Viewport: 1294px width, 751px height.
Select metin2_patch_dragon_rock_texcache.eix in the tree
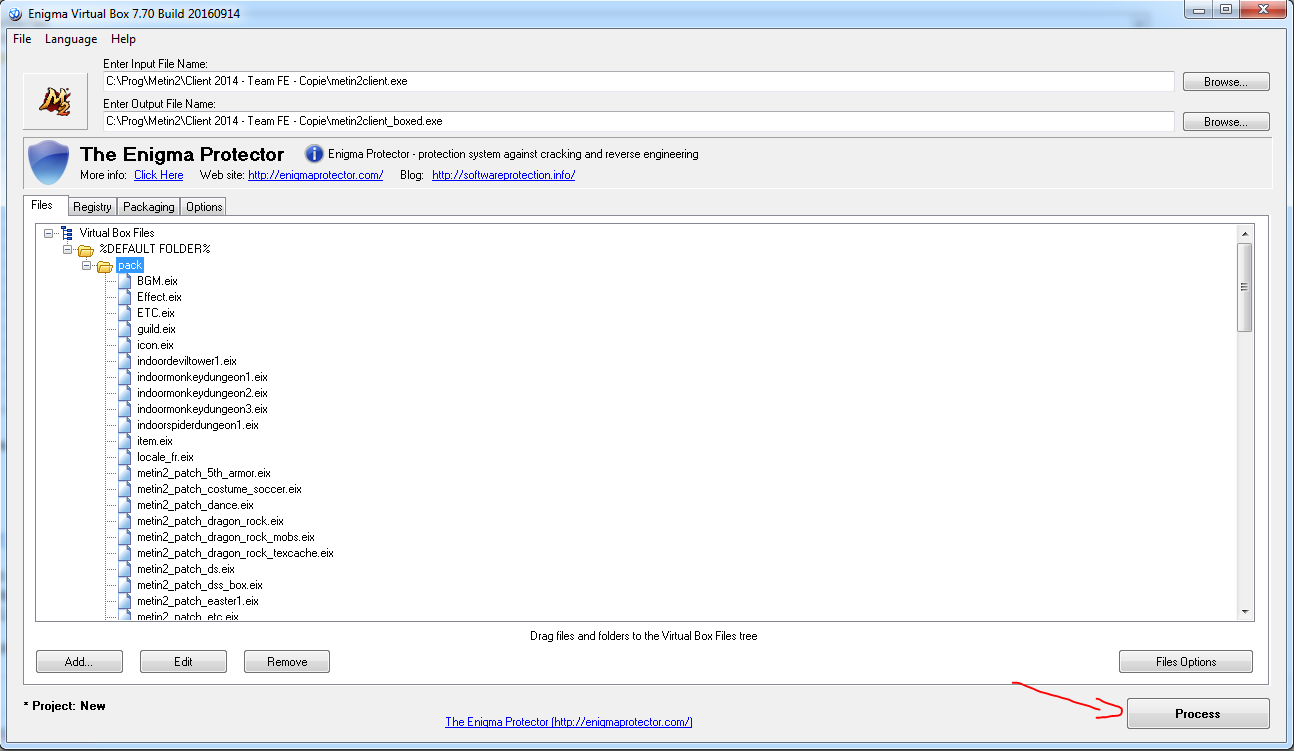pyautogui.click(x=235, y=553)
